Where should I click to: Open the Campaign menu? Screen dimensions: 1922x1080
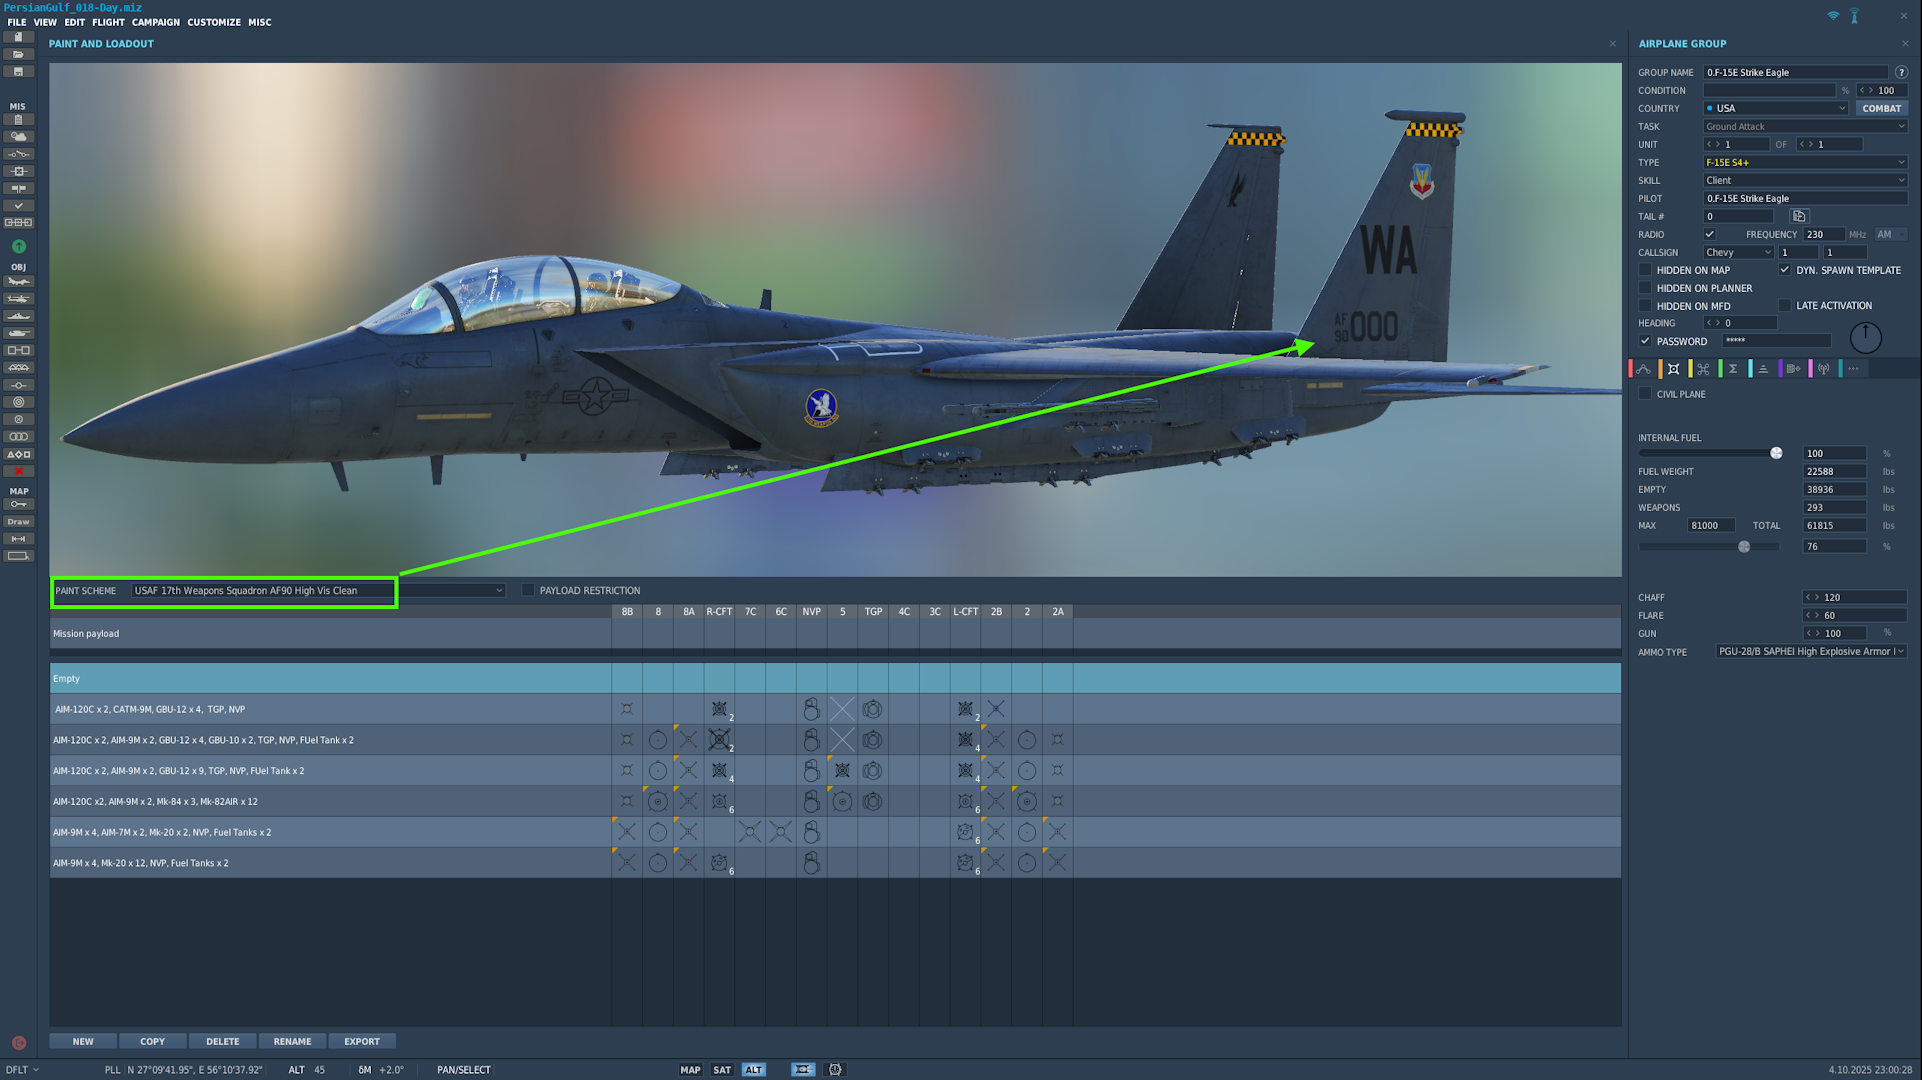point(155,22)
